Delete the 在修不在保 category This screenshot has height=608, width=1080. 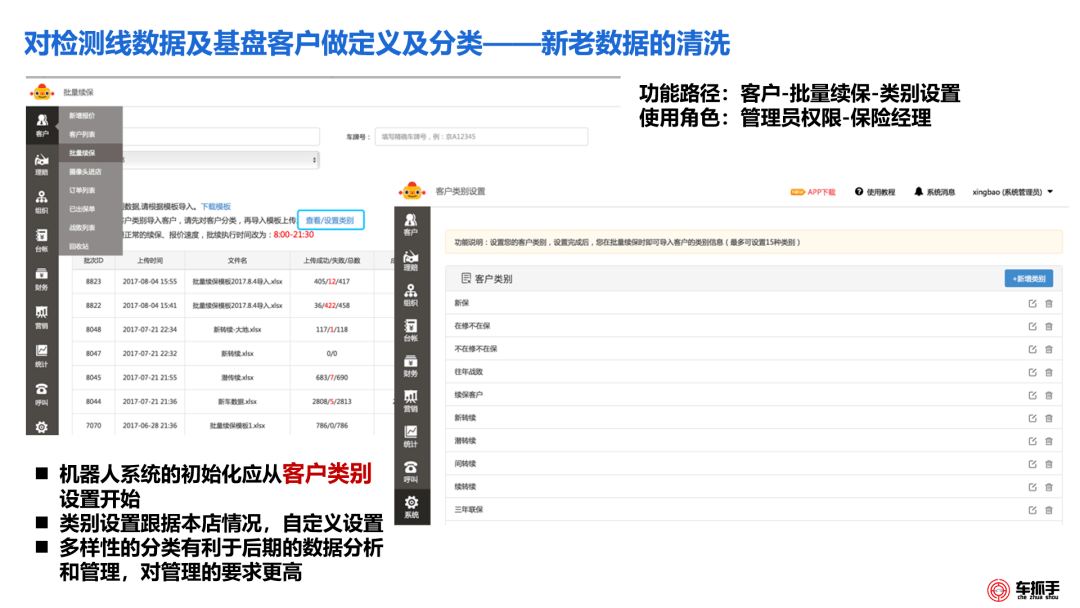click(1049, 326)
